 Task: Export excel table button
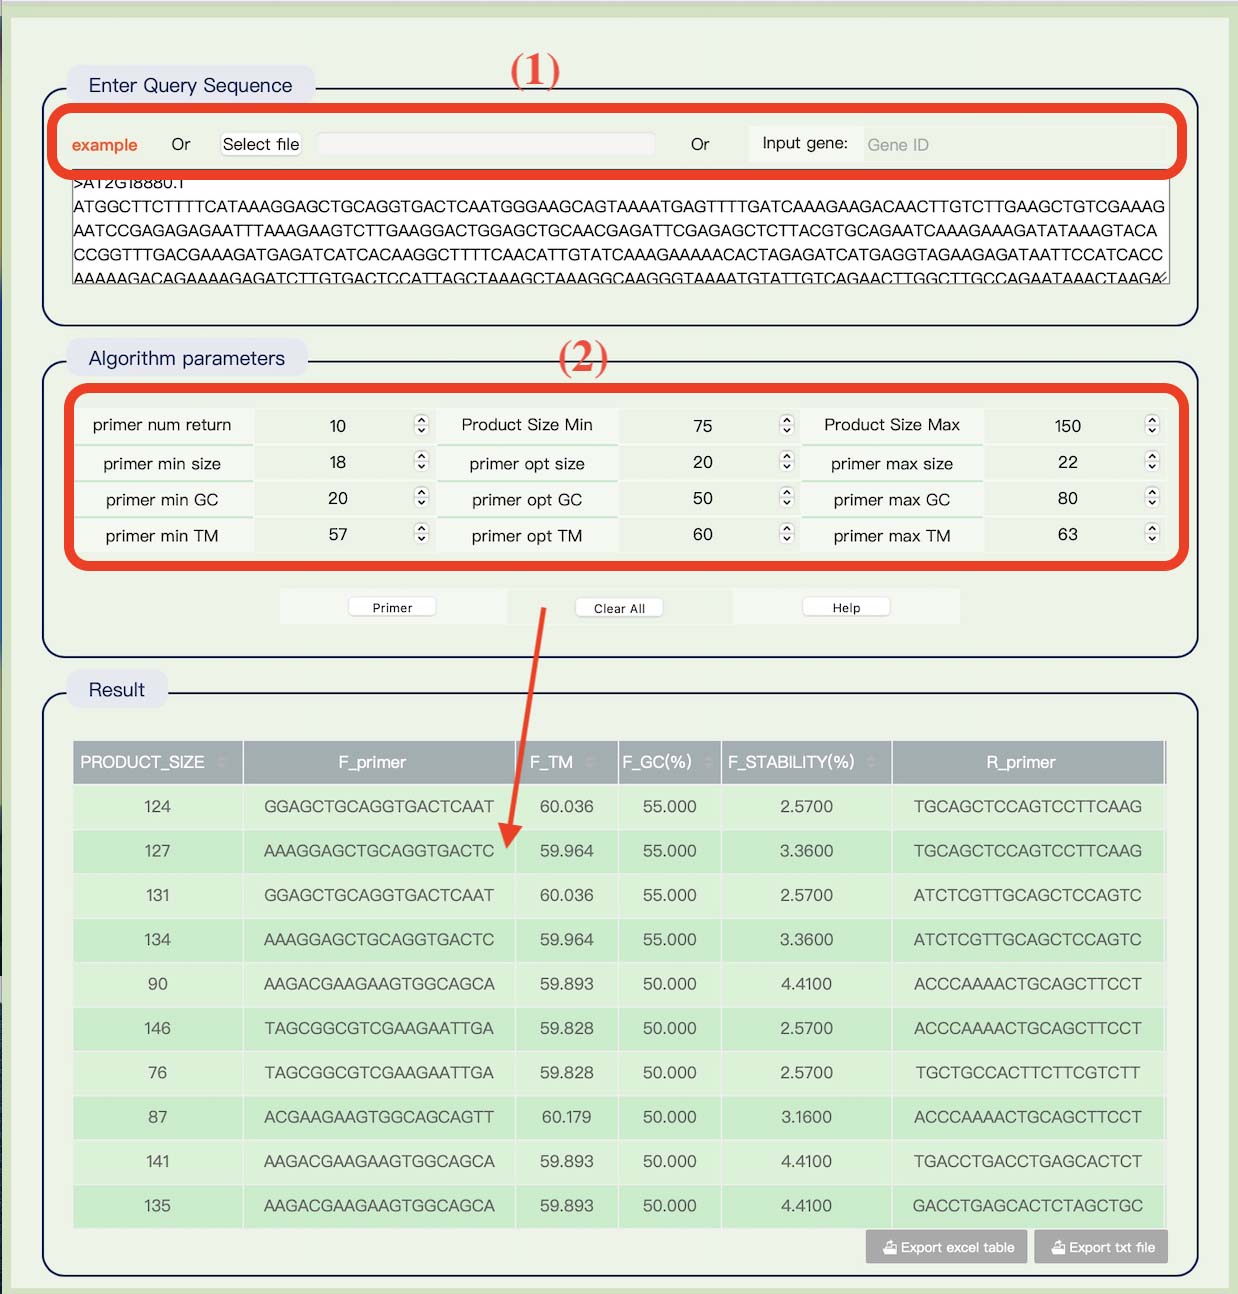coord(946,1247)
